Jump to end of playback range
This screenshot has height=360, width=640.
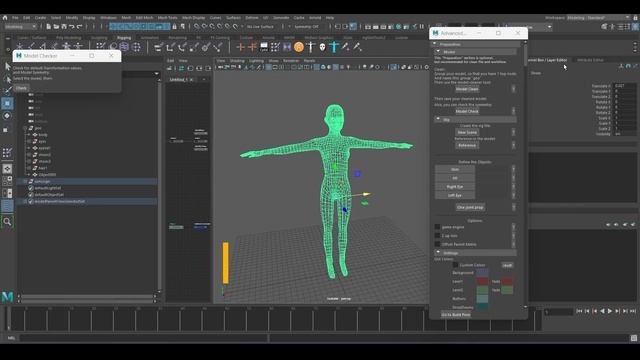(633, 311)
